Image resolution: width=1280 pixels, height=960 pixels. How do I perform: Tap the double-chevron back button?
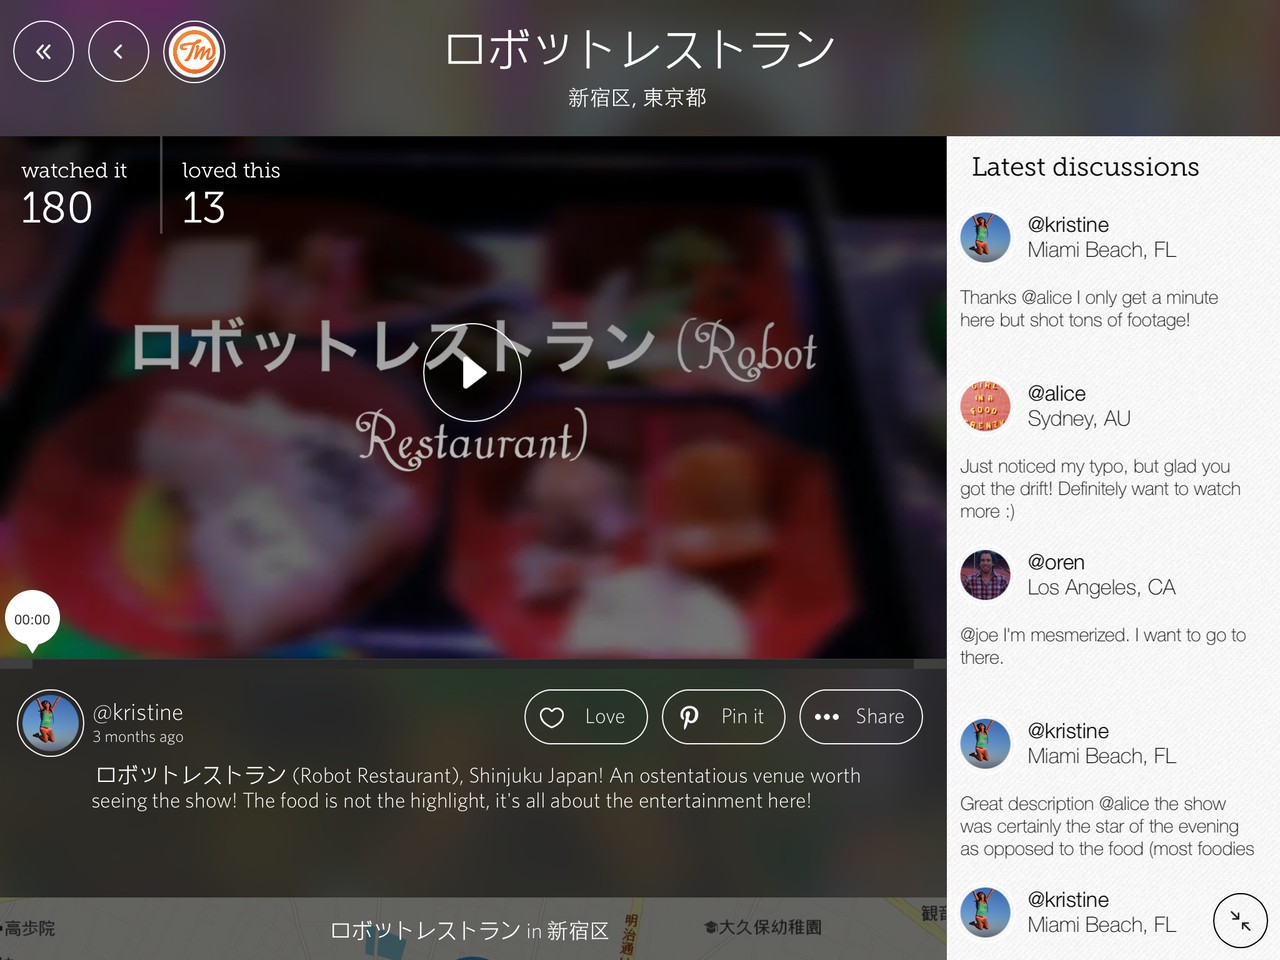point(43,52)
